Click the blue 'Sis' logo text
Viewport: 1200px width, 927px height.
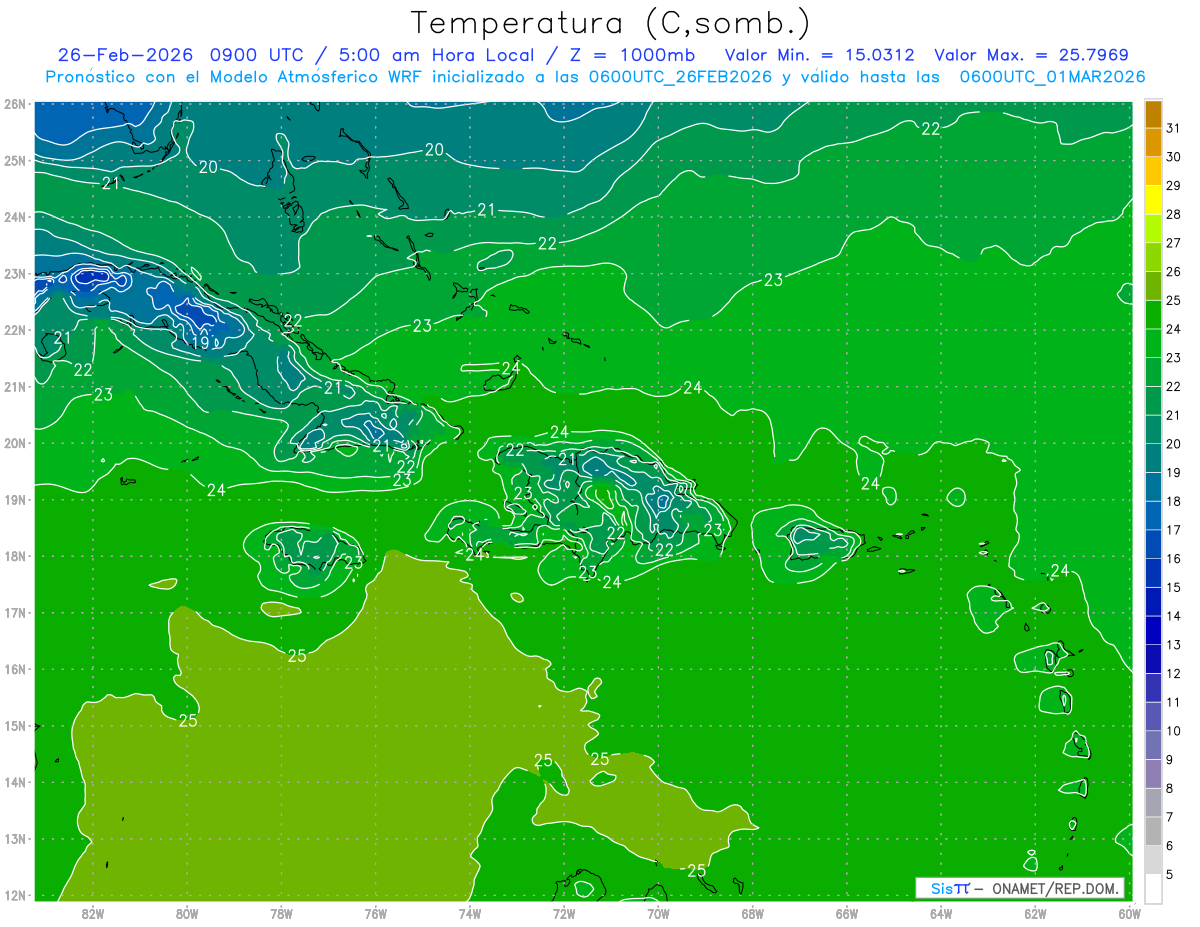click(943, 888)
